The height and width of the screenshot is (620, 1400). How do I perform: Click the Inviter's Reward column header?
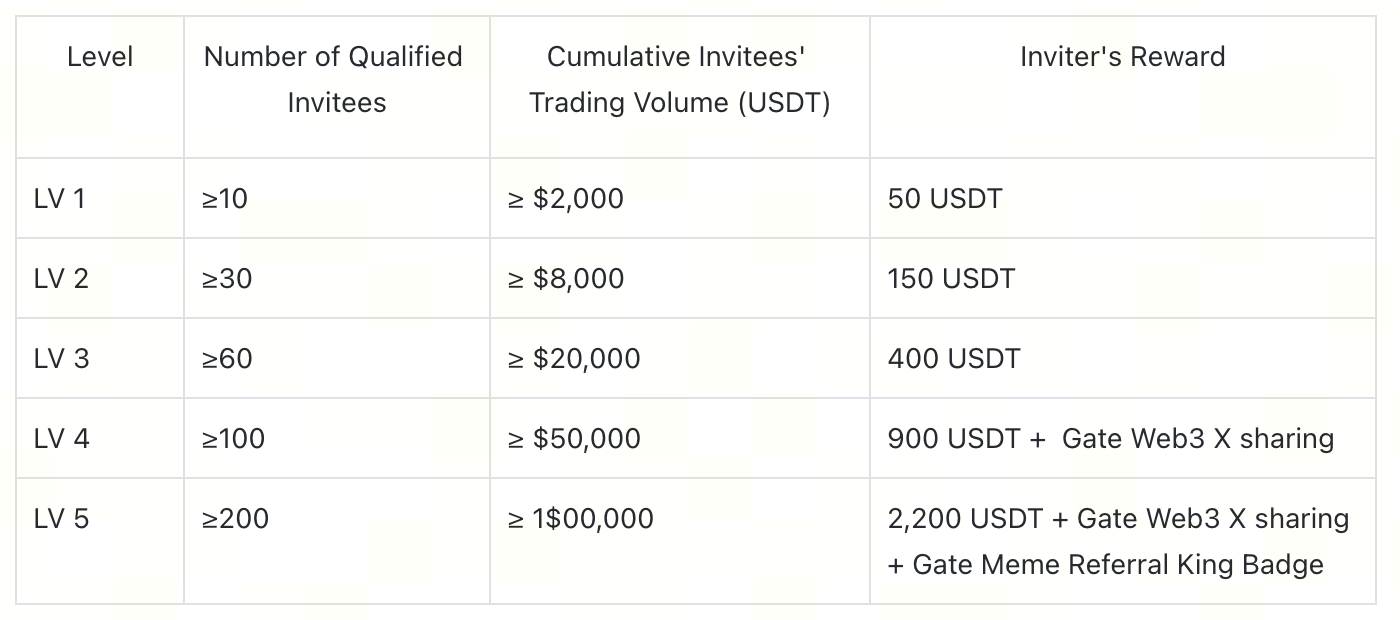(1122, 57)
